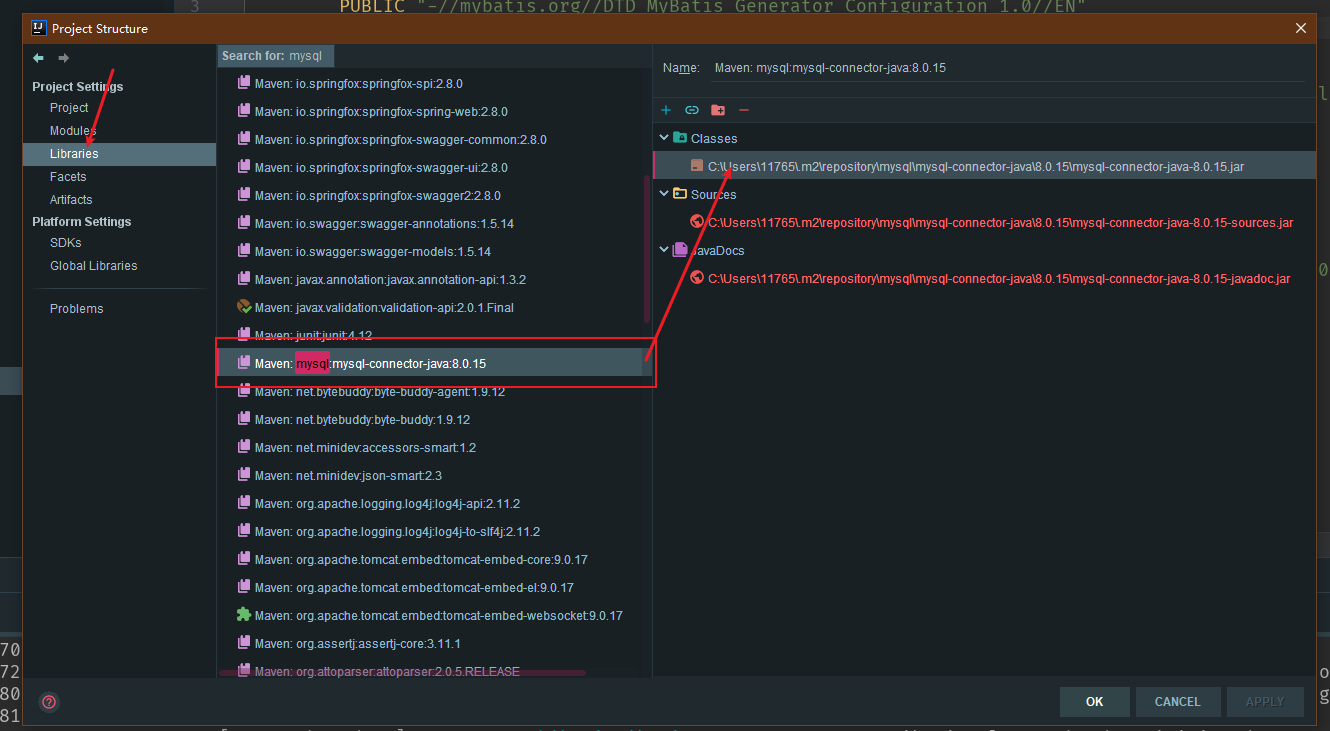Viewport: 1330px width, 731px height.
Task: Click the library Name input field
Action: coord(1007,68)
